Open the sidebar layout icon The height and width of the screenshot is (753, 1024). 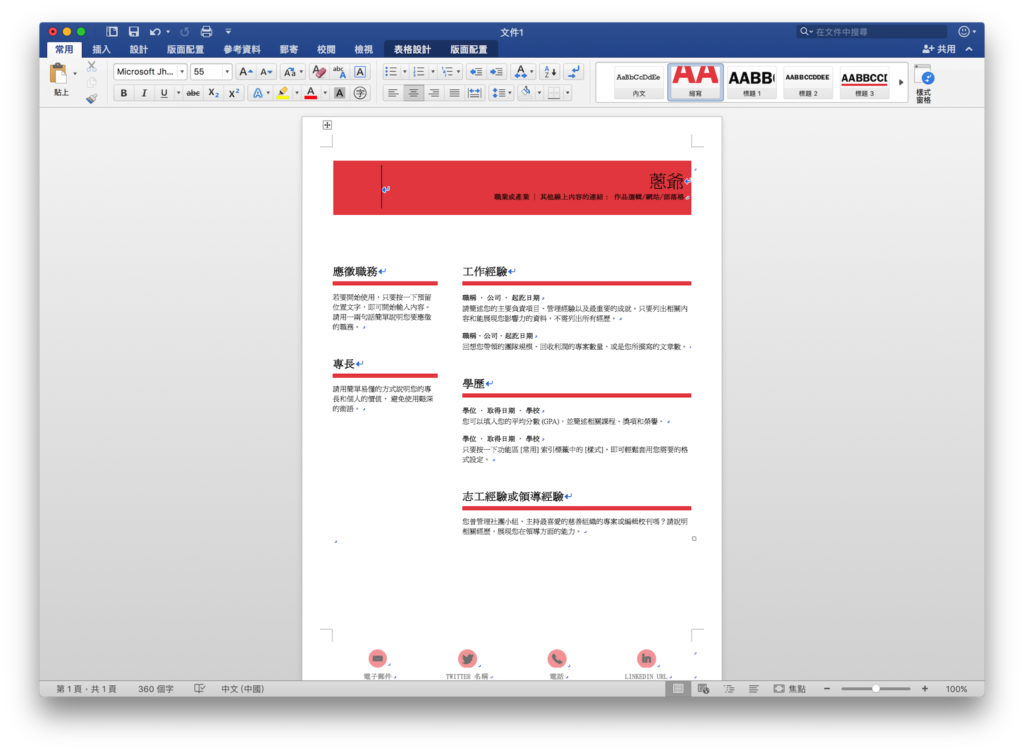point(112,31)
